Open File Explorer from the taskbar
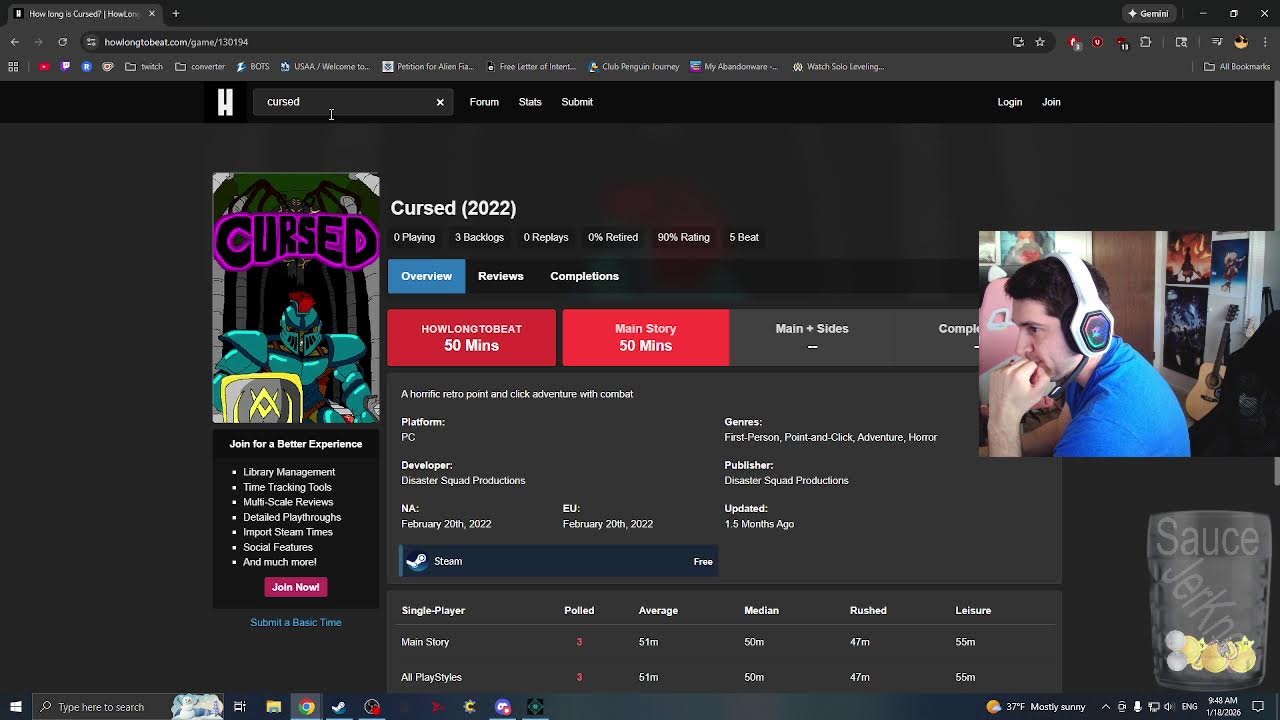Image resolution: width=1280 pixels, height=720 pixels. click(273, 707)
